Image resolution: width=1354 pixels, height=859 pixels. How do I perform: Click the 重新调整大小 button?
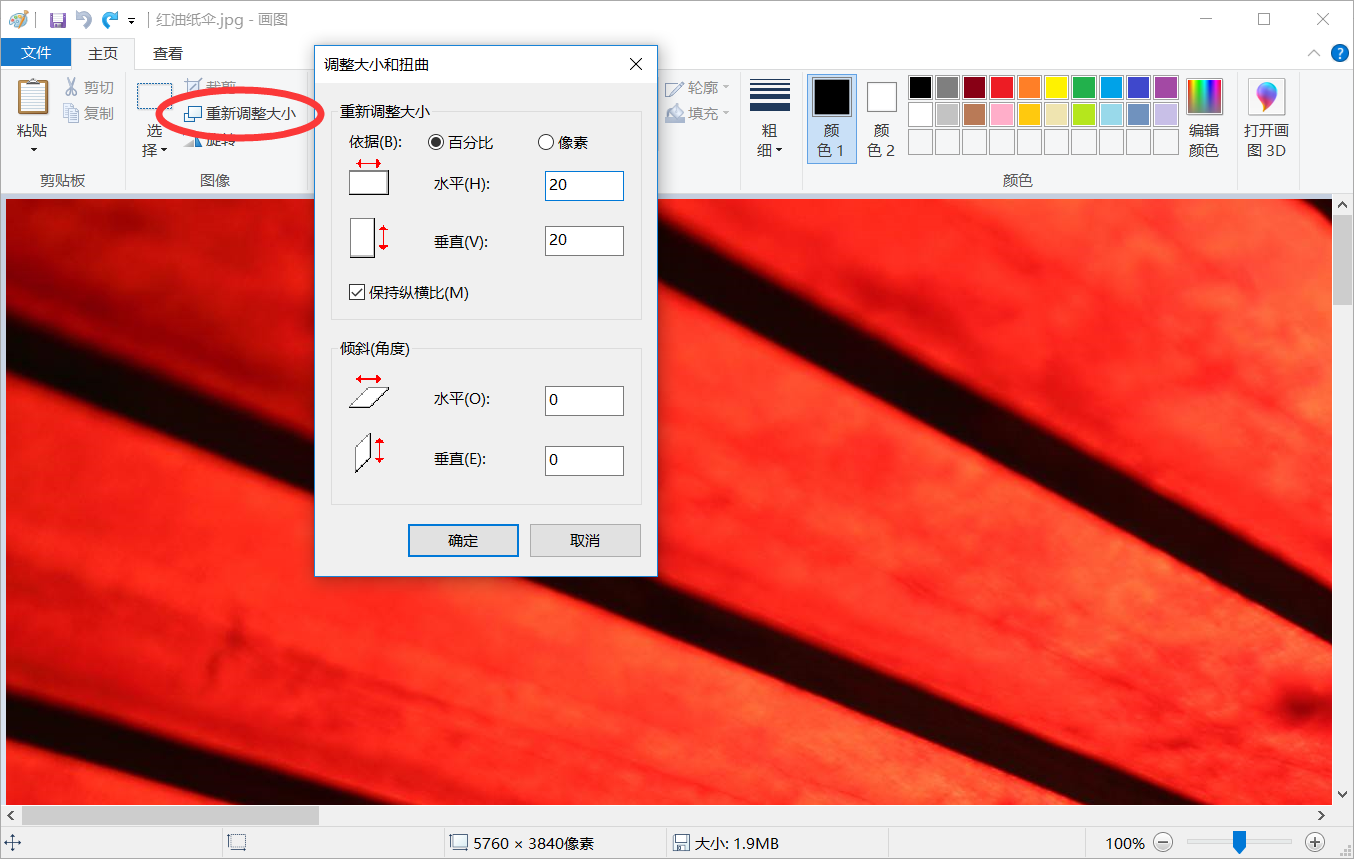point(240,113)
